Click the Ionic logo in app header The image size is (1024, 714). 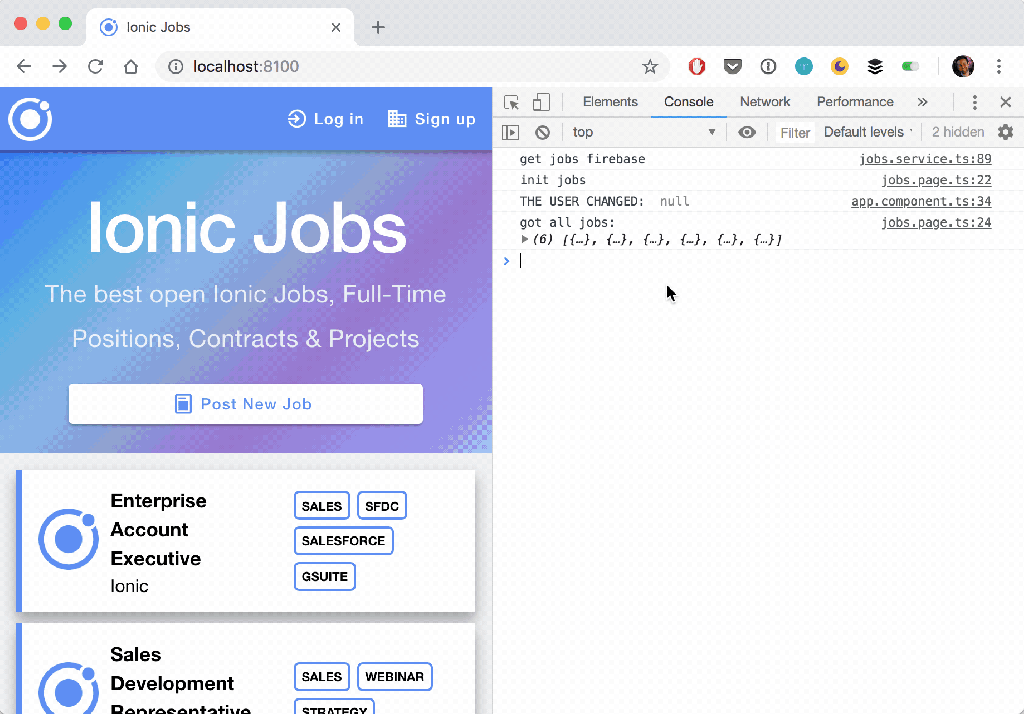pos(30,119)
